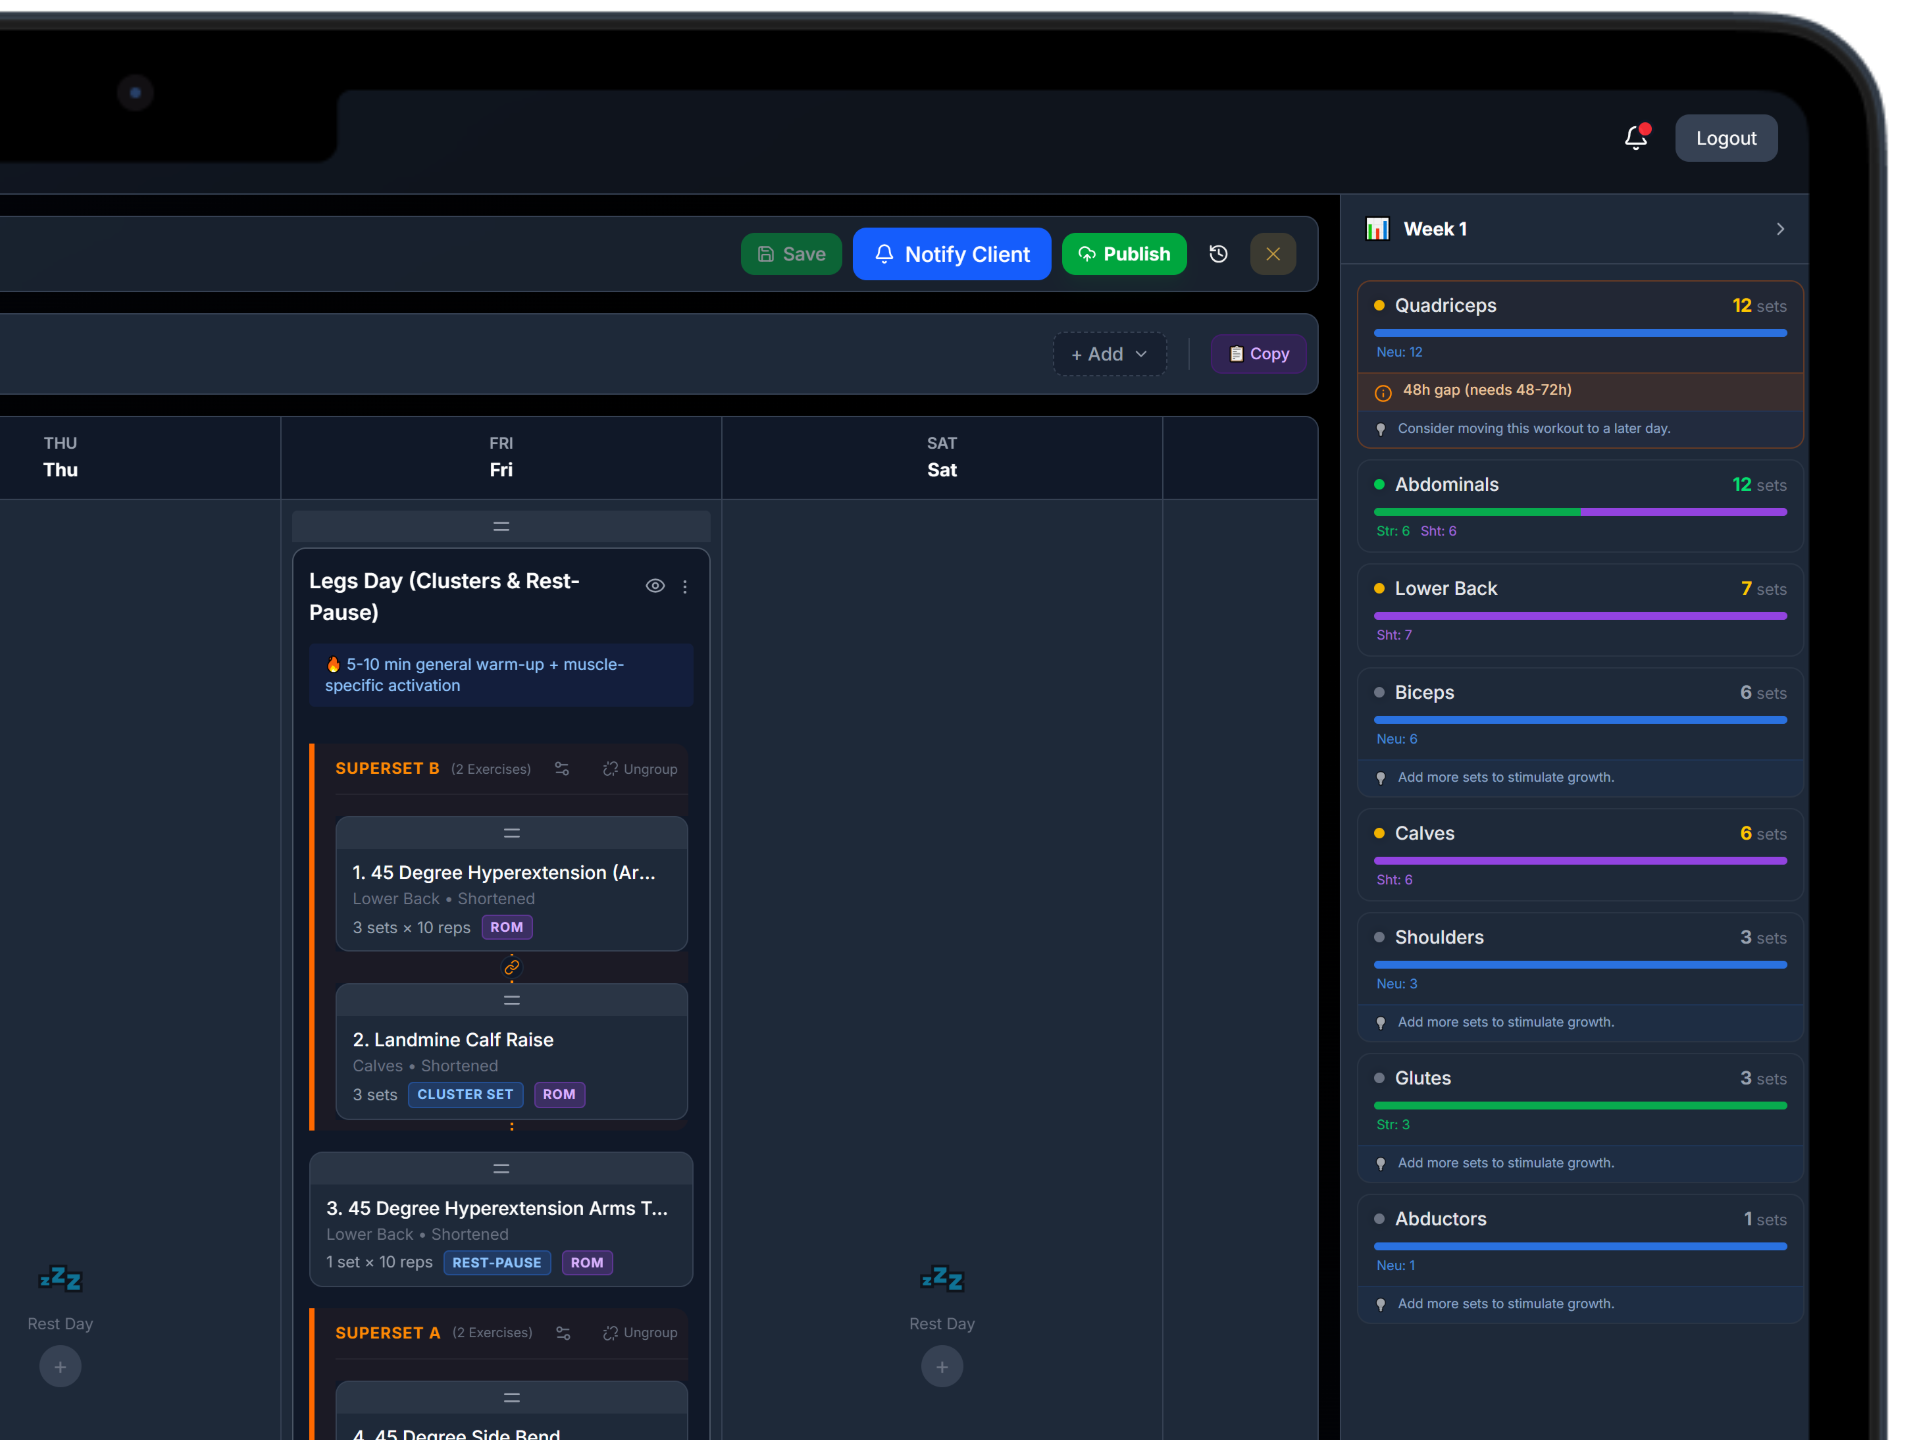Click the Publish button
Screen dimensions: 1920x1440
coord(1124,254)
